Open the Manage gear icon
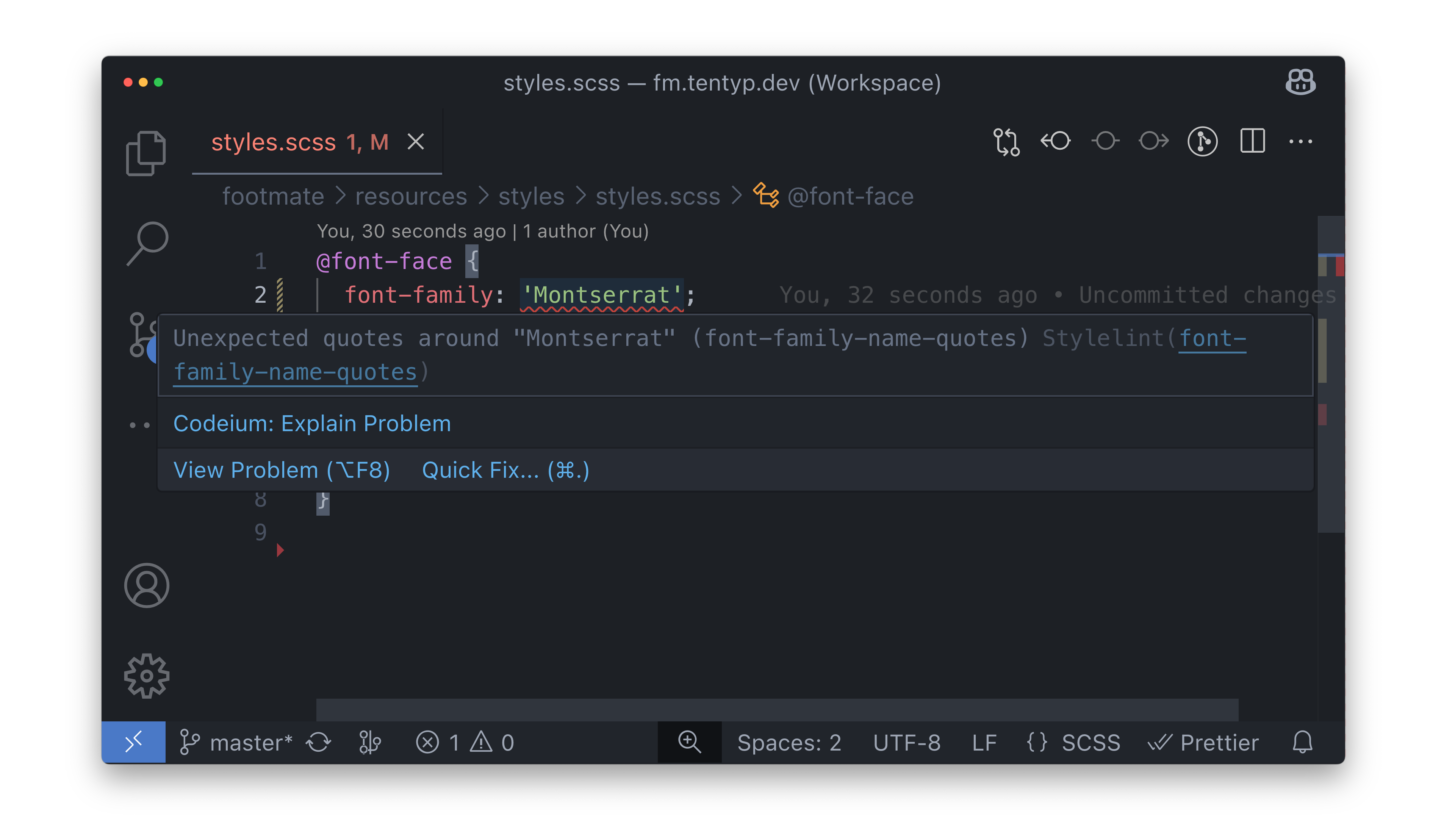This screenshot has width=1455, height=818. tap(147, 677)
